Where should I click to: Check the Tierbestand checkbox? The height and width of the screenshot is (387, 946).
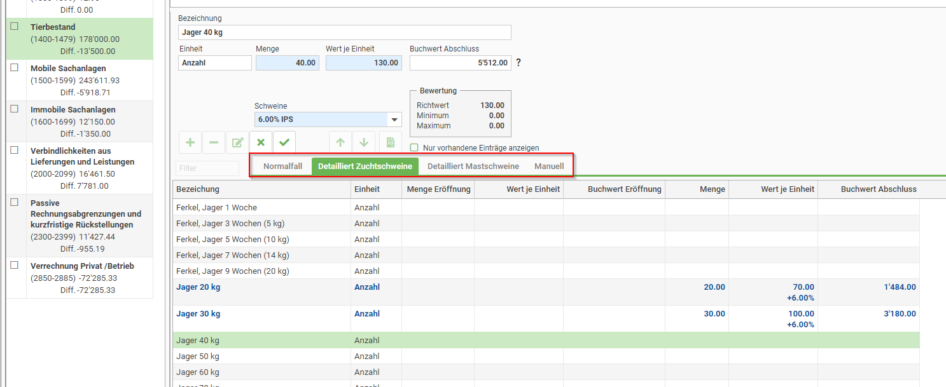[x=14, y=27]
